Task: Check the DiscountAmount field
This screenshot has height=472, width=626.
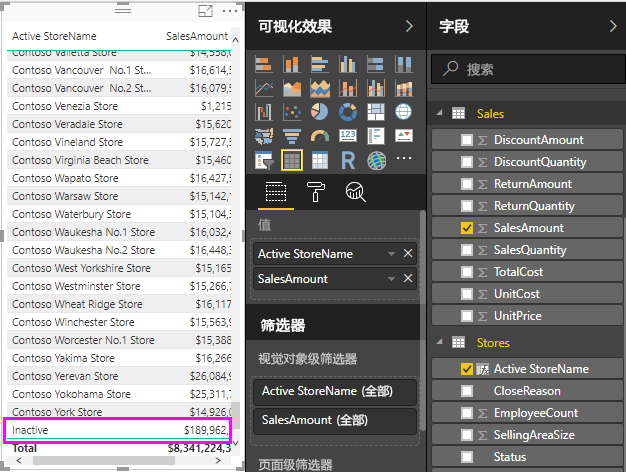Action: (467, 140)
